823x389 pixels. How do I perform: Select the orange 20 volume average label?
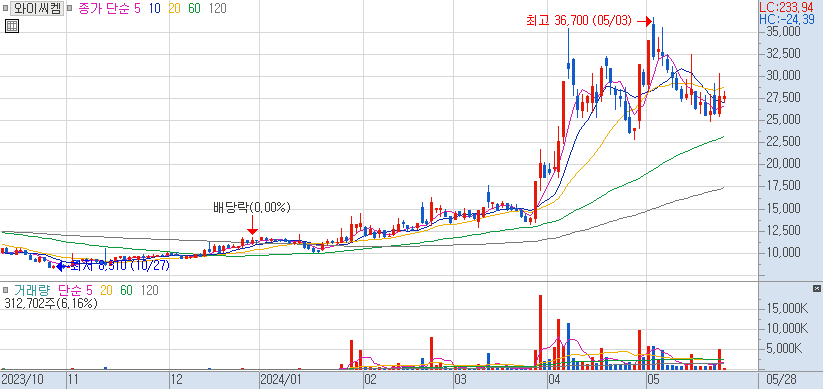pos(107,290)
